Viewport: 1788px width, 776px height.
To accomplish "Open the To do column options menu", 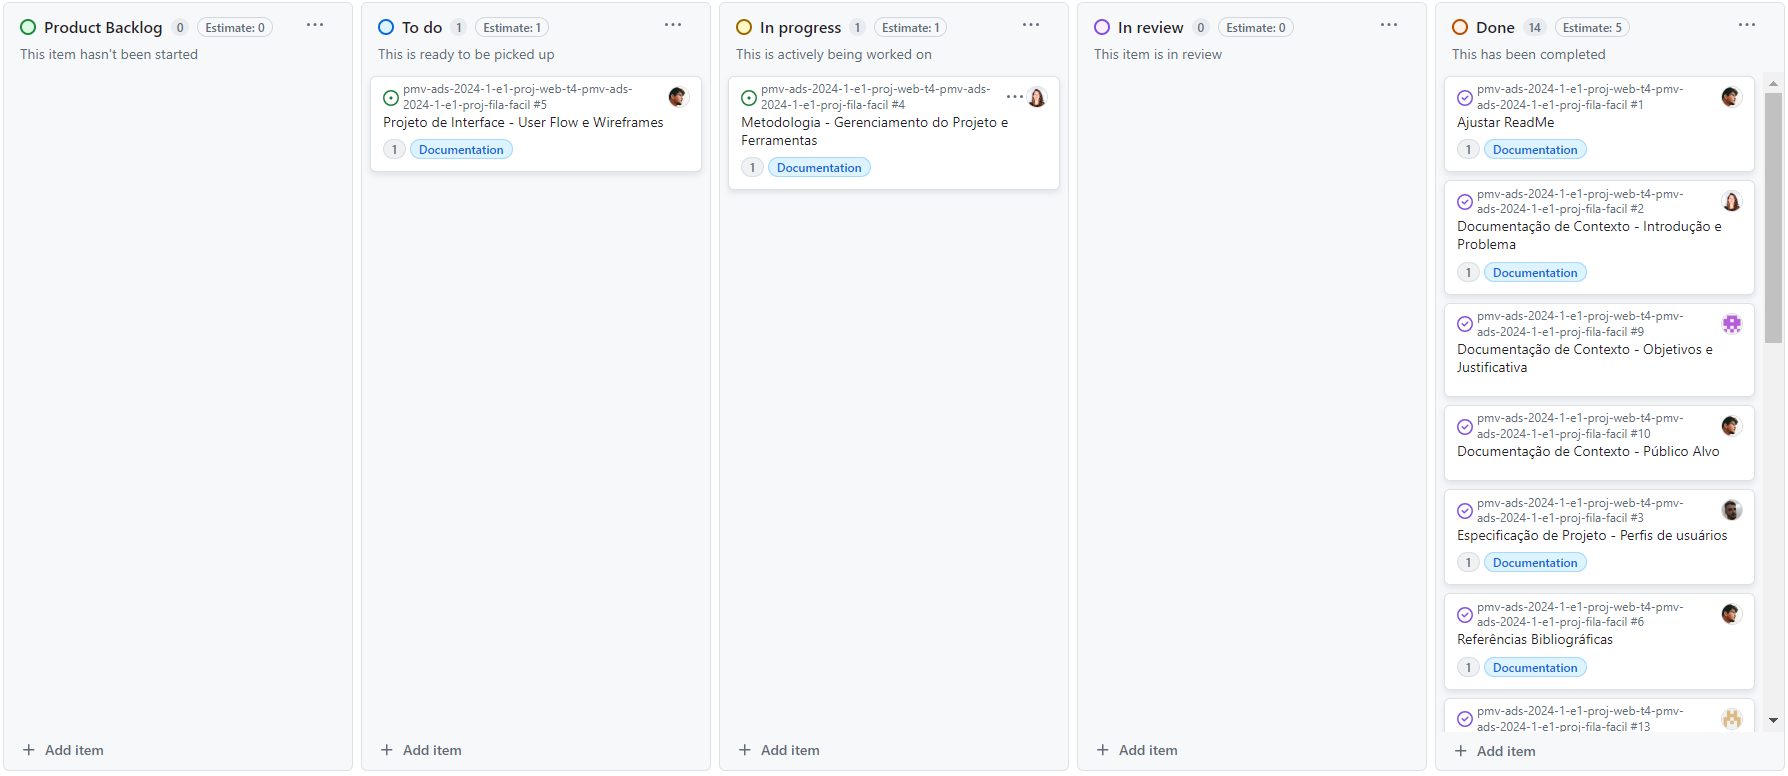I will (x=673, y=25).
